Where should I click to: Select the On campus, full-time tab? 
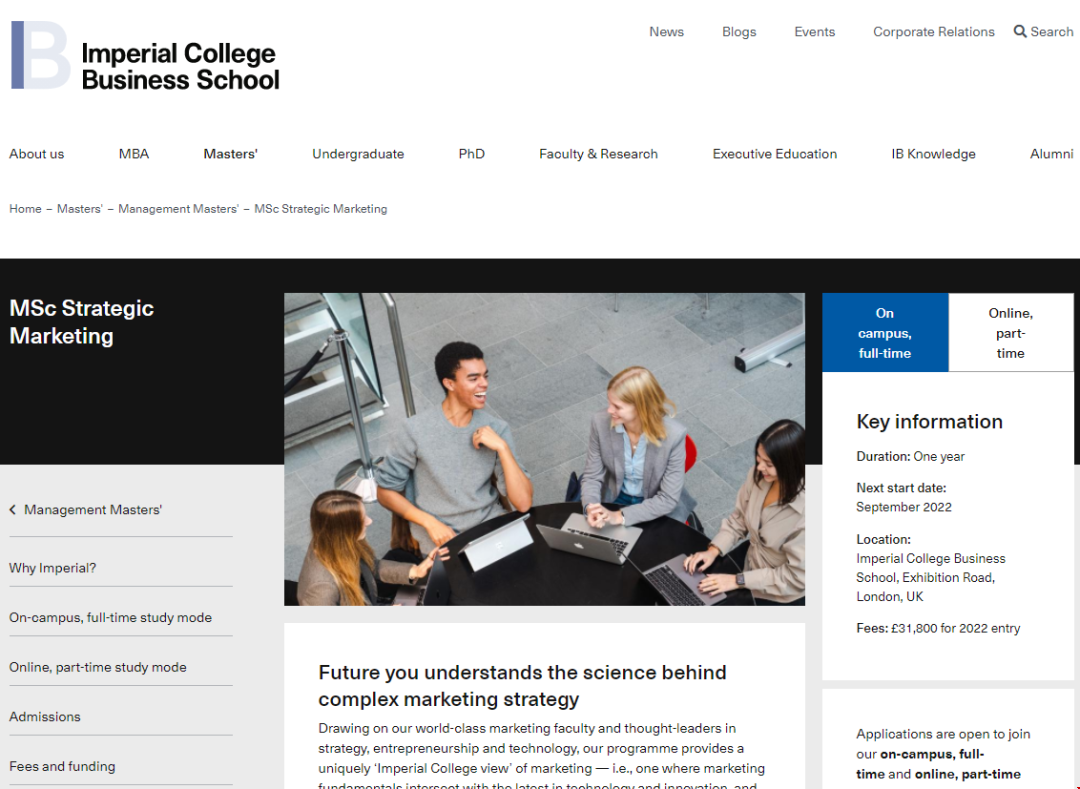click(x=885, y=333)
